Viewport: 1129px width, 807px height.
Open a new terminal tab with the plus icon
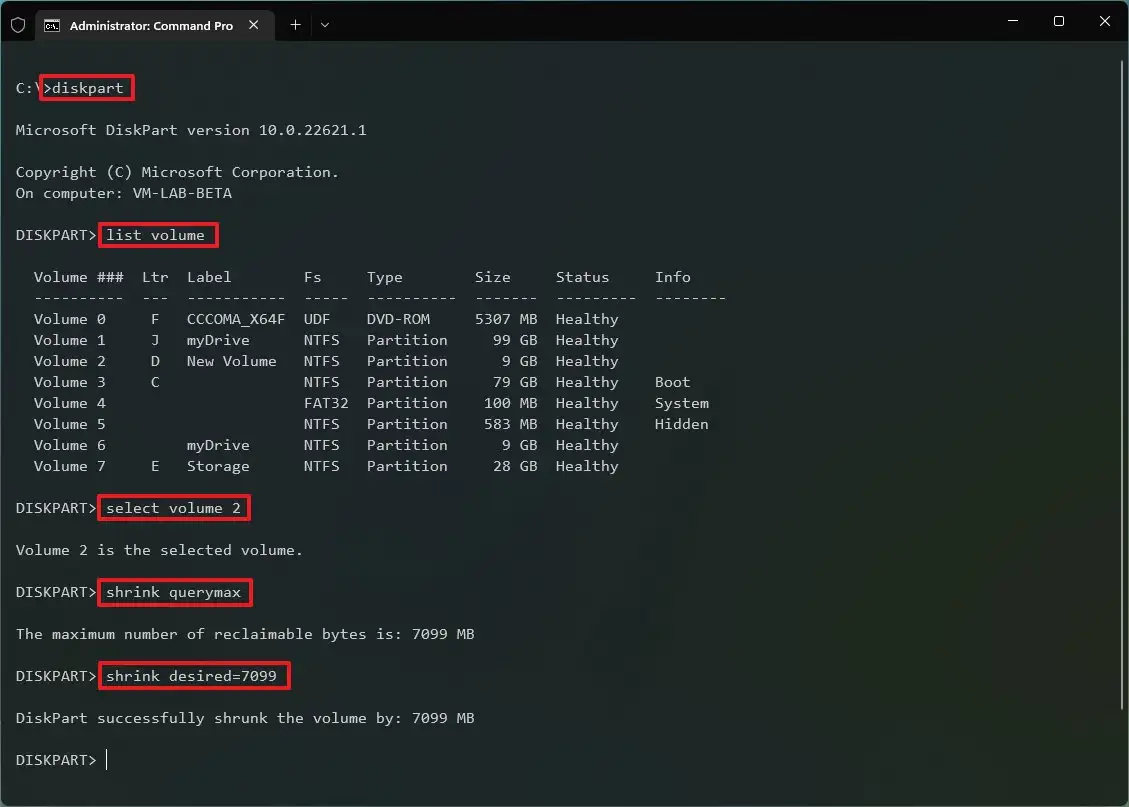coord(294,26)
